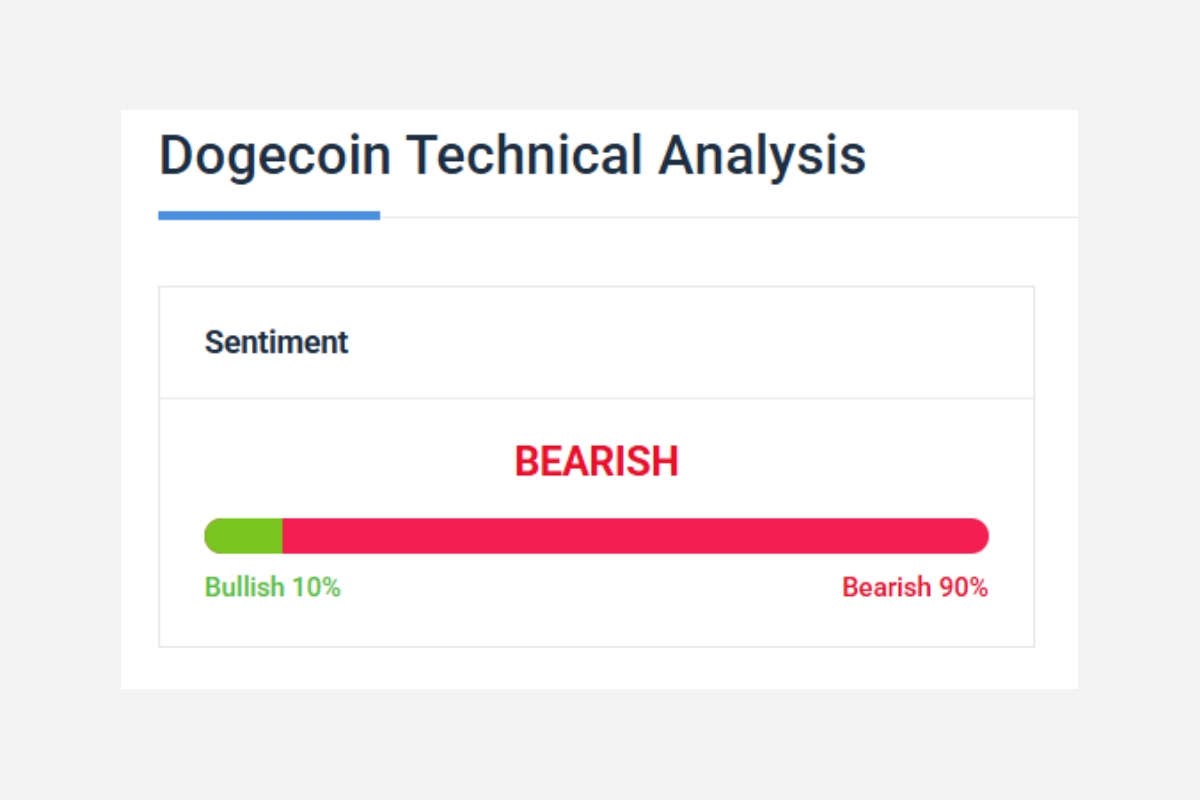
Task: Click the word "Analysis" in the heading
Action: tap(762, 157)
